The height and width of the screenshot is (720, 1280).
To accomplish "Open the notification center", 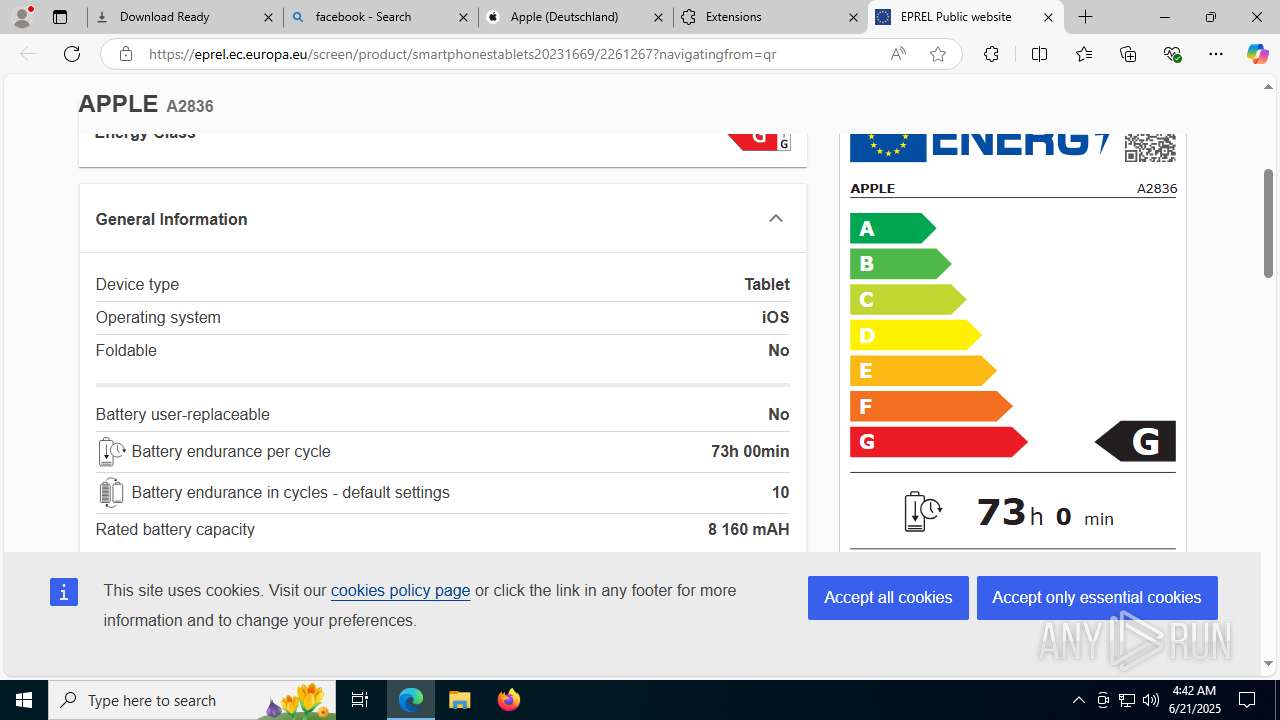I will 1247,700.
